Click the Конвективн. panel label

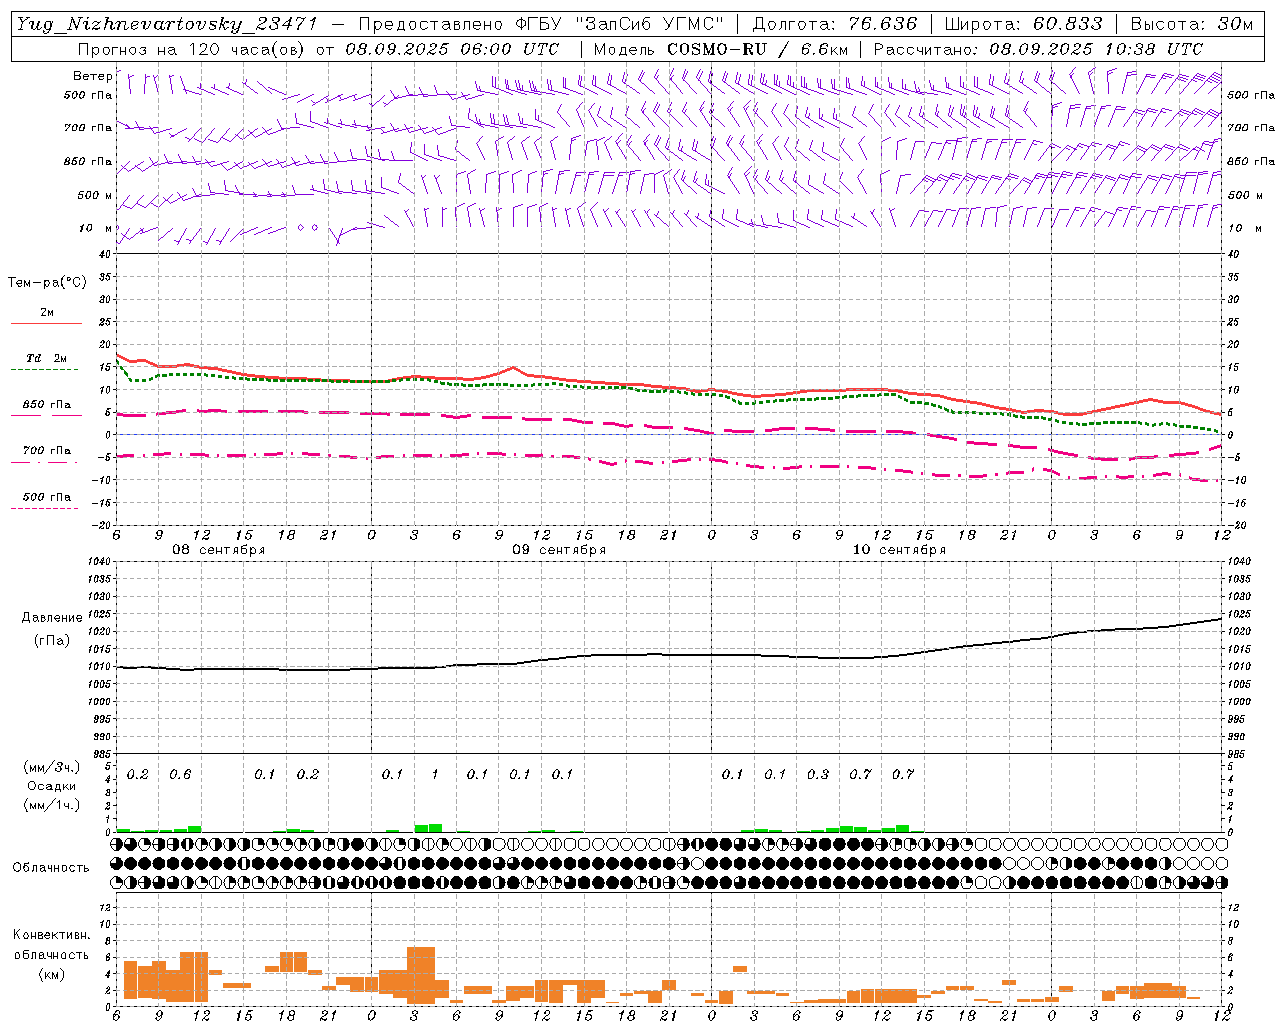click(x=51, y=935)
